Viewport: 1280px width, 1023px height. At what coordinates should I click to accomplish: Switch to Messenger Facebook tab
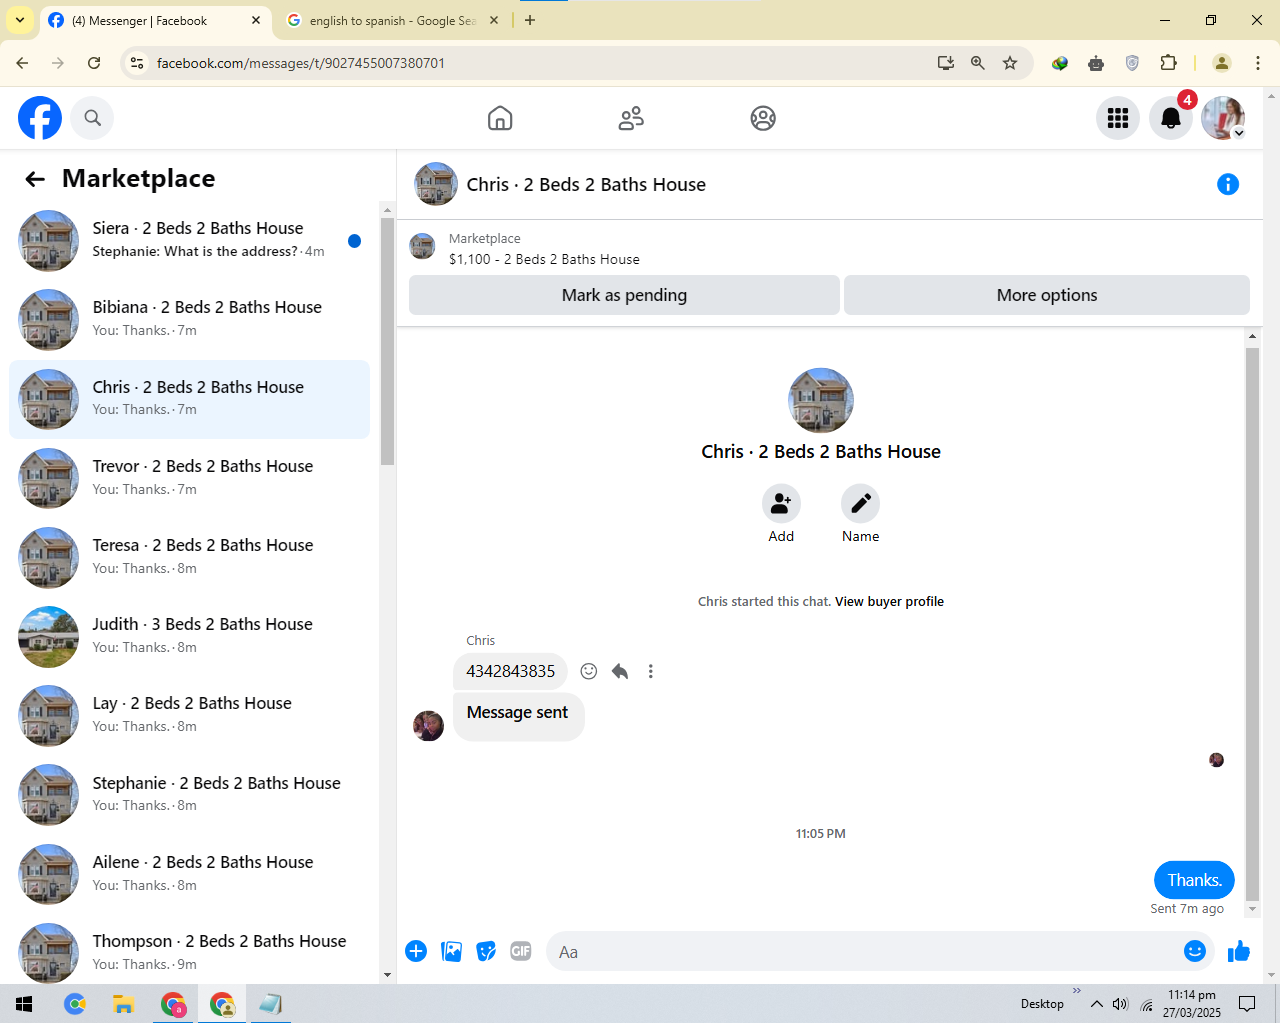tap(154, 20)
